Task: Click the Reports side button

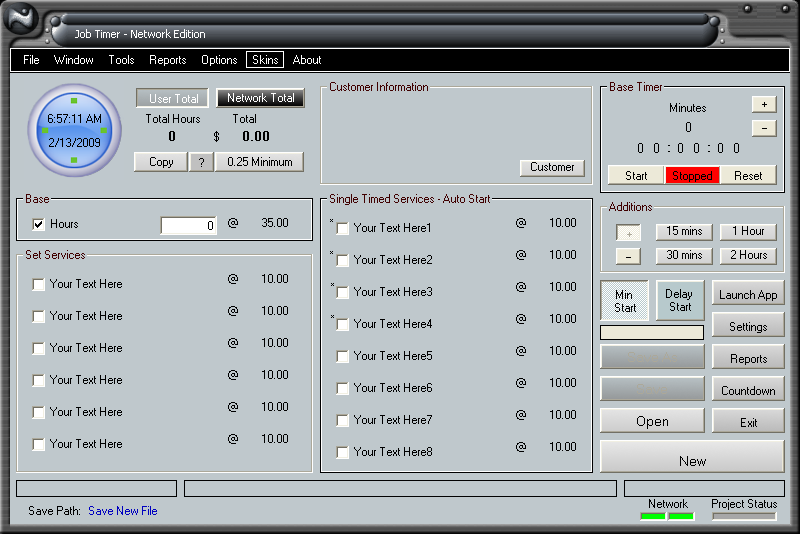Action: pos(748,359)
